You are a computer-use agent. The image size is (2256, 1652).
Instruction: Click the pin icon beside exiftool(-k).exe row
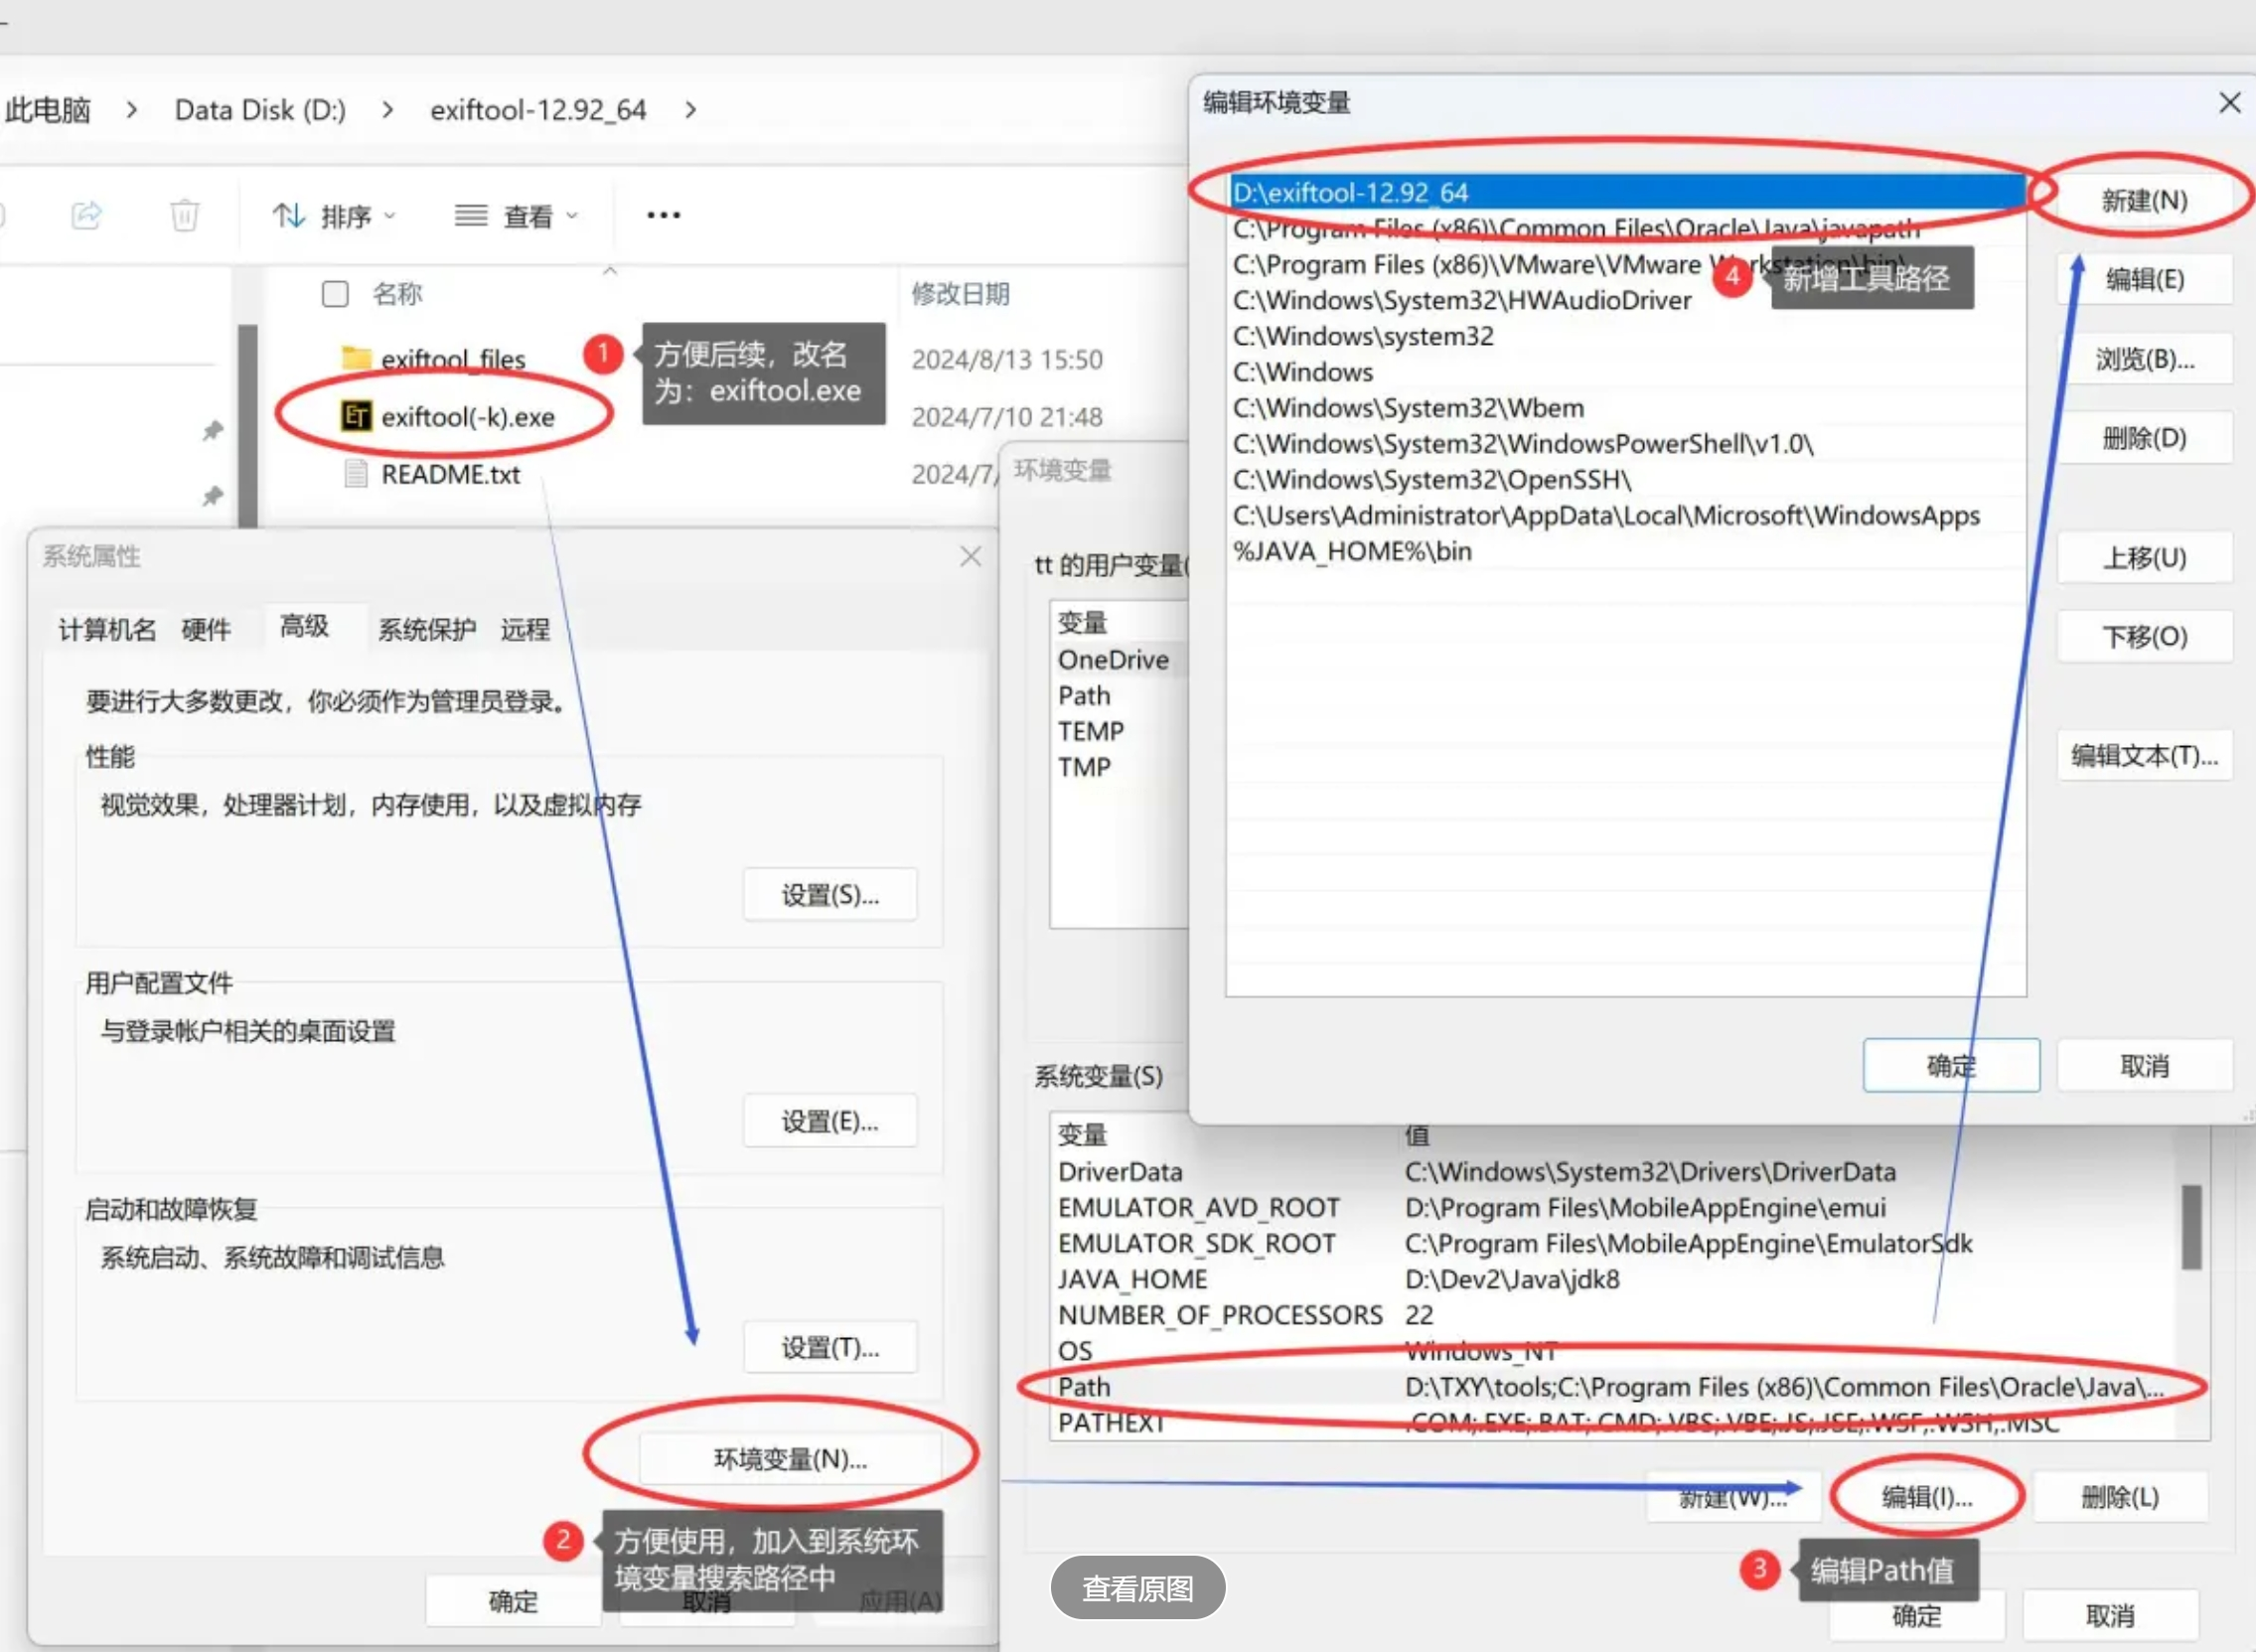[212, 431]
